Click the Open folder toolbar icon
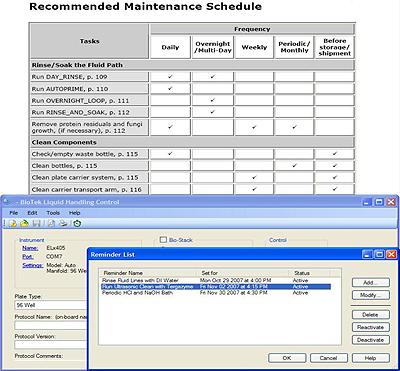The height and width of the screenshot is (371, 400). click(24, 223)
